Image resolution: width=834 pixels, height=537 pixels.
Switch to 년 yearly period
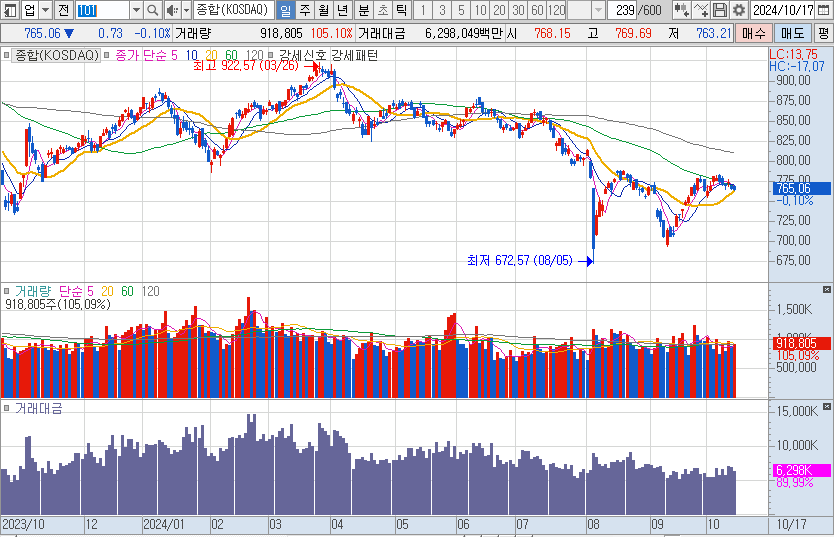click(343, 10)
